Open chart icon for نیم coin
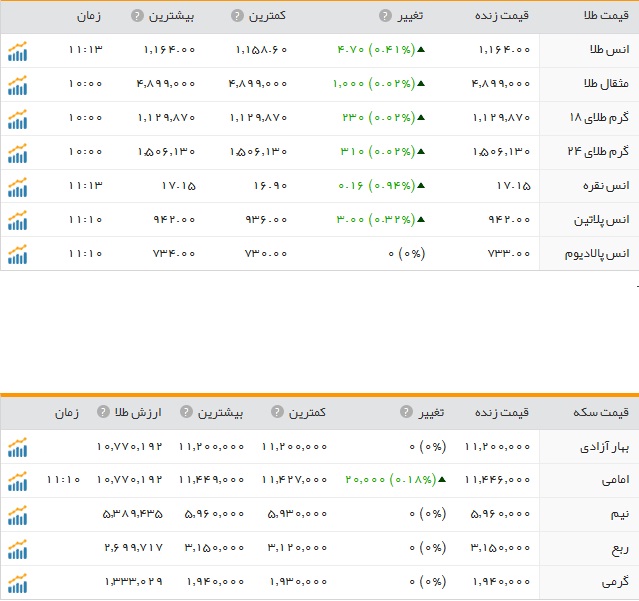The height and width of the screenshot is (601, 639). tap(18, 515)
